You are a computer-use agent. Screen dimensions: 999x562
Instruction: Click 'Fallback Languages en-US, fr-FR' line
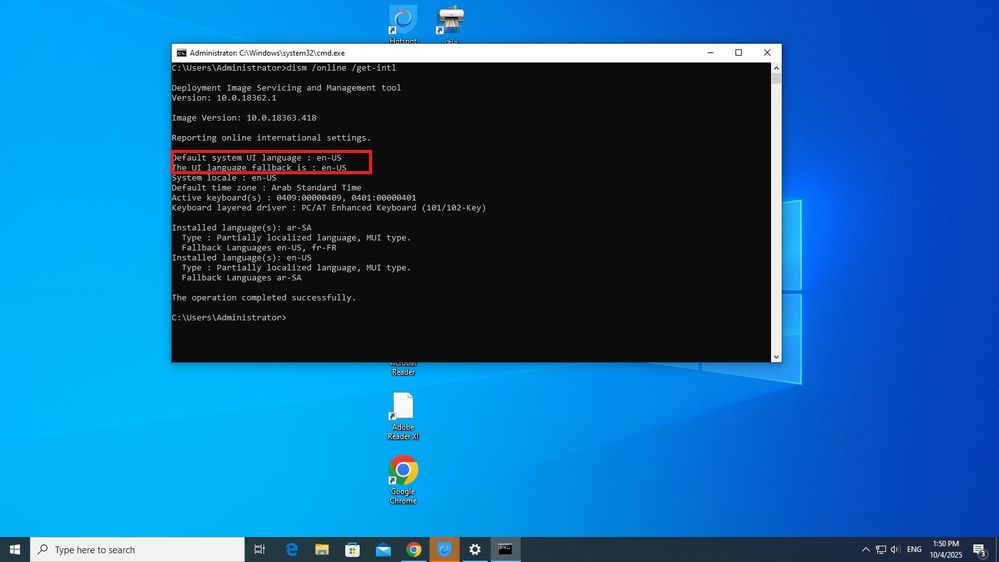259,248
